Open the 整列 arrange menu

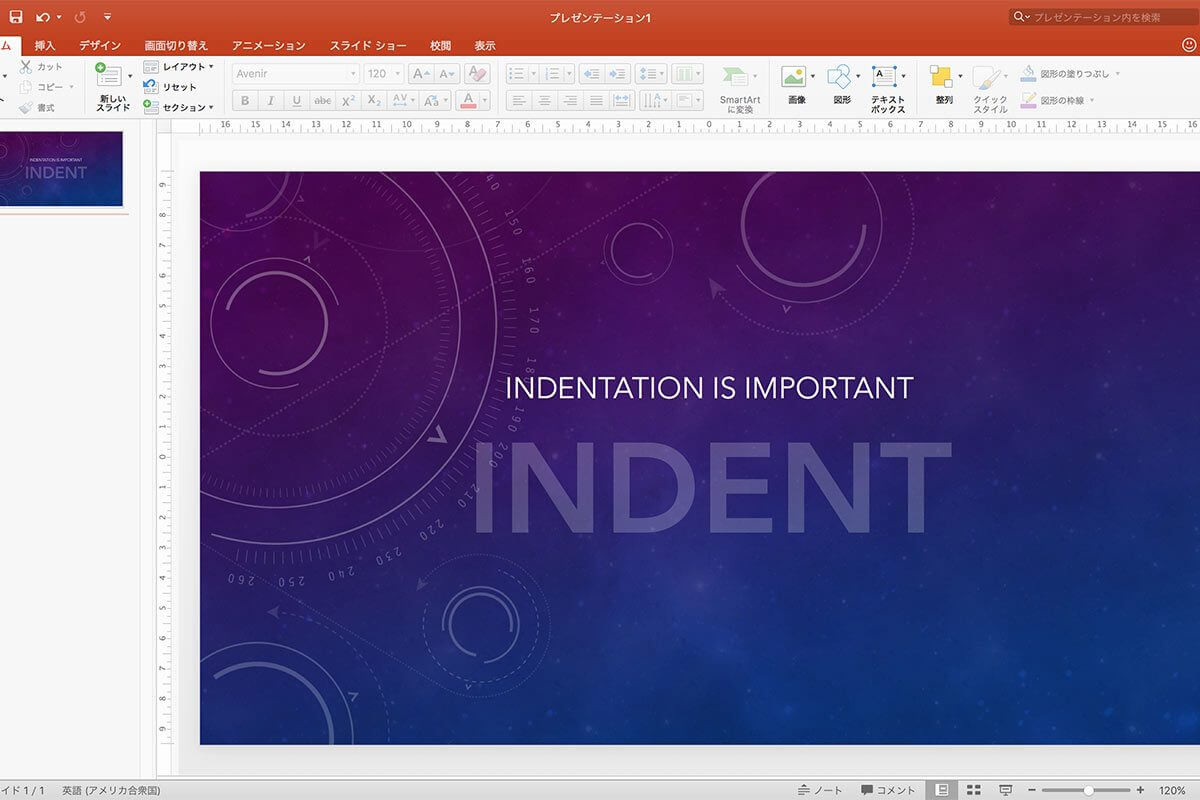944,85
